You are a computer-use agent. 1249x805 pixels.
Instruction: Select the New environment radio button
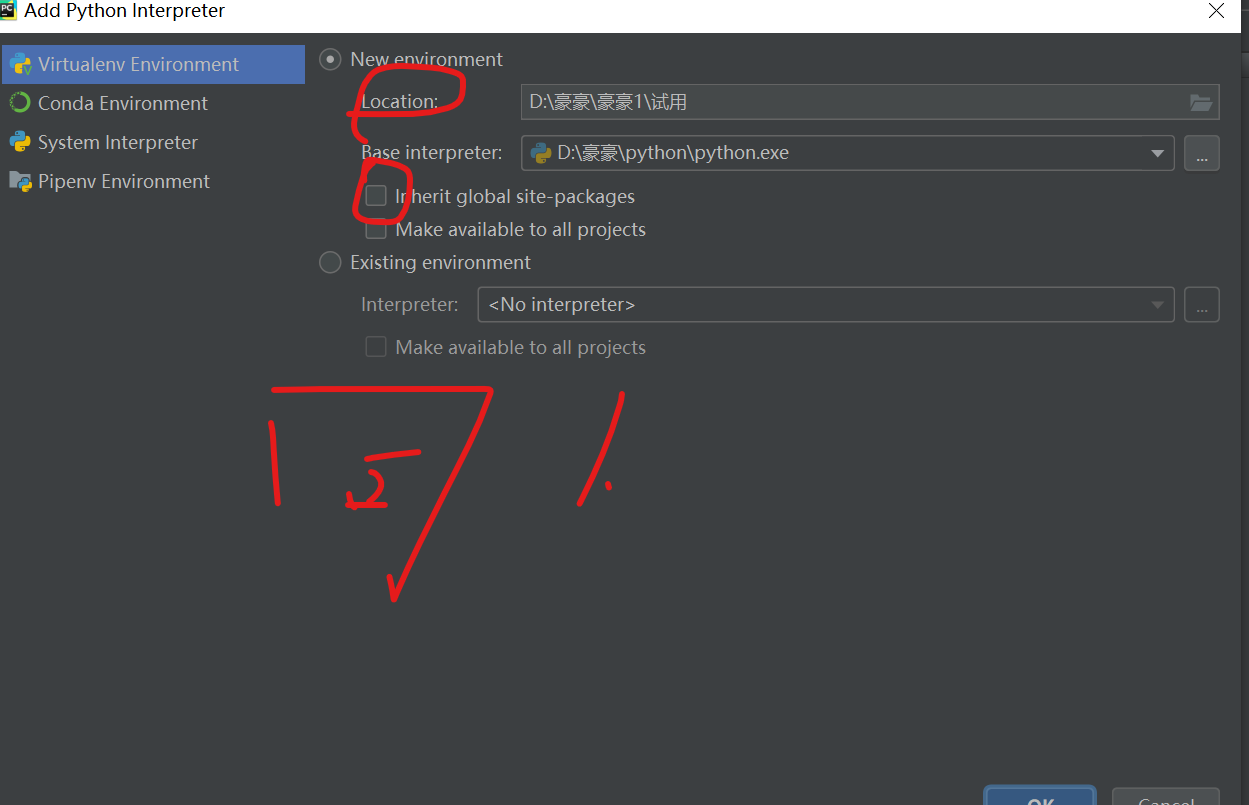329,60
